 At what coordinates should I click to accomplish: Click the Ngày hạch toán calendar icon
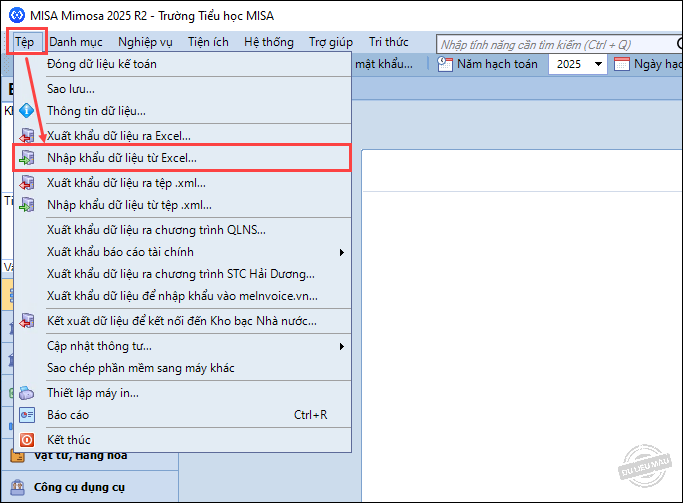(x=622, y=64)
